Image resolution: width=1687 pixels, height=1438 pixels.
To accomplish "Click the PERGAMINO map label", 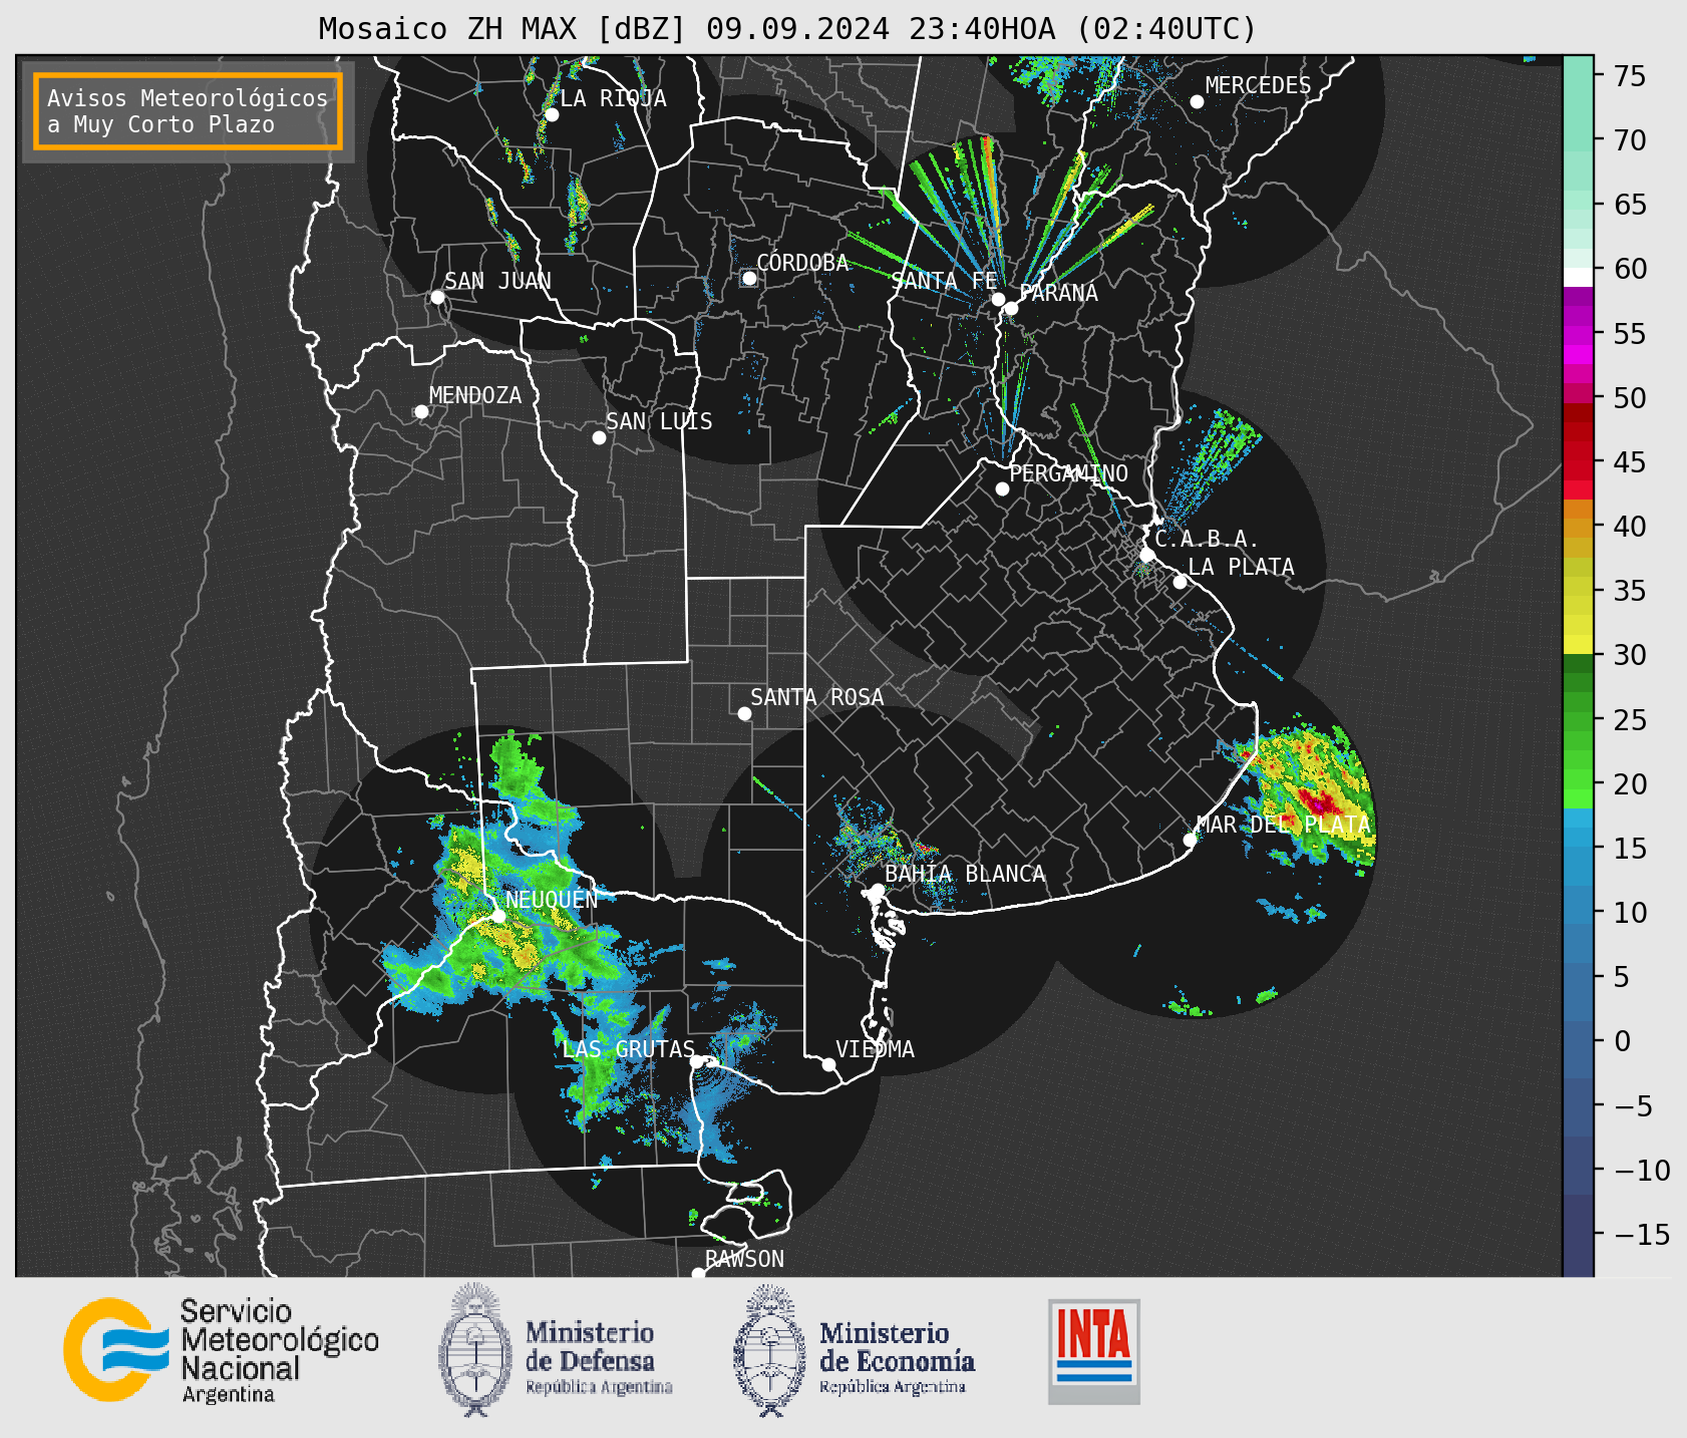I will (x=1069, y=473).
